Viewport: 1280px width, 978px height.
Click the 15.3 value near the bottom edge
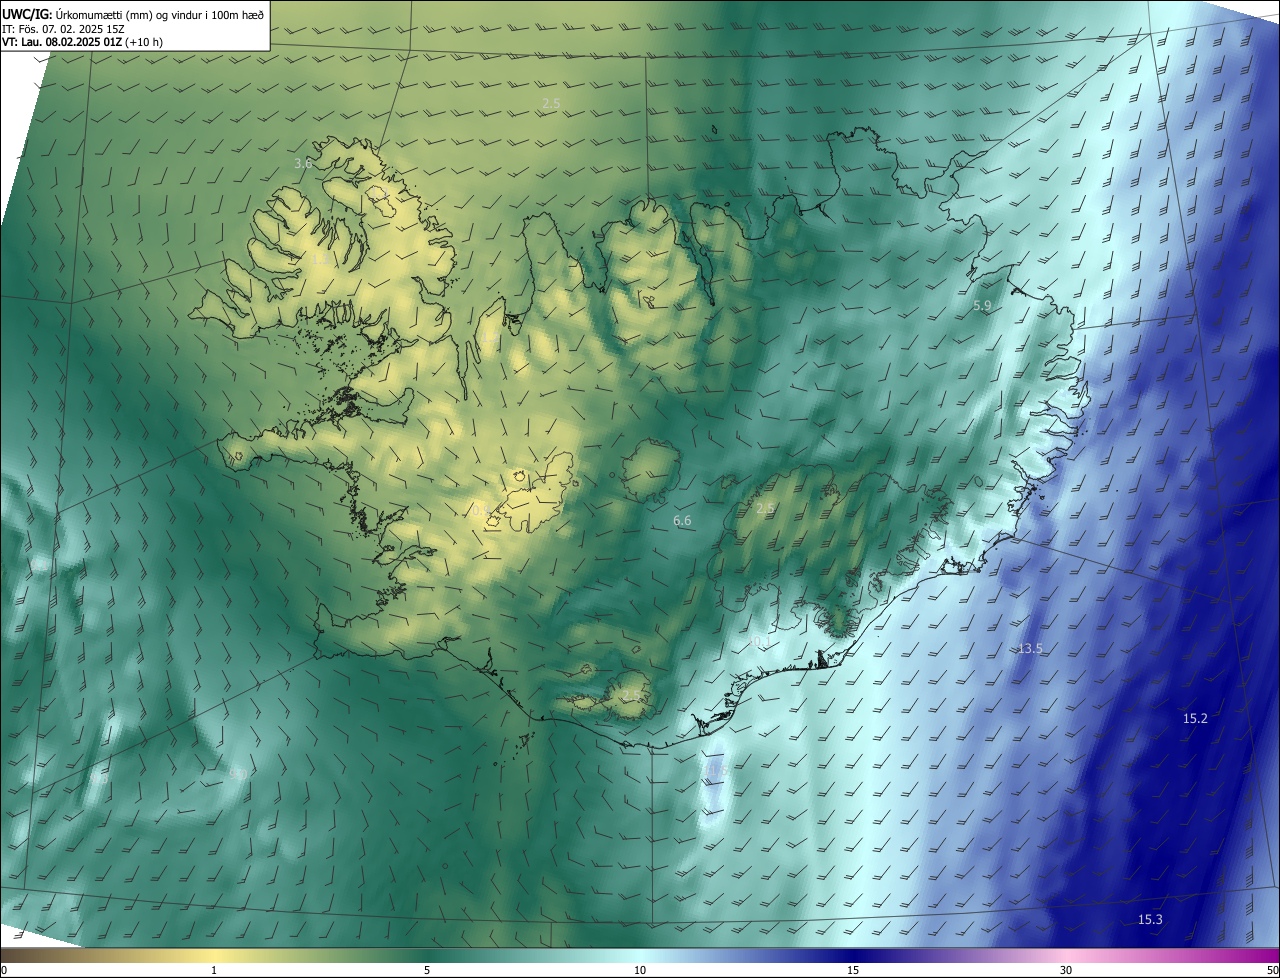click(1150, 920)
